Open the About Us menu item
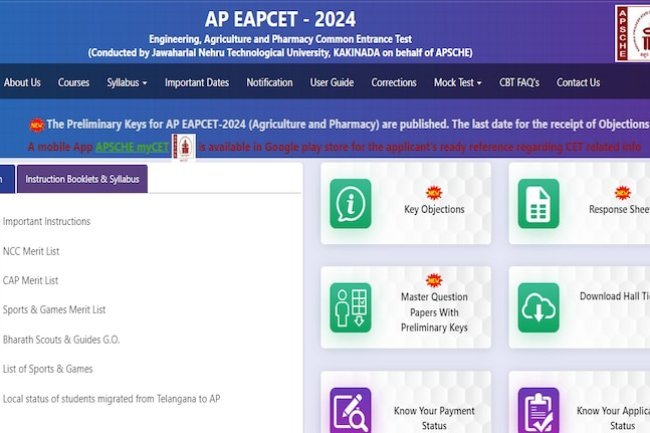The width and height of the screenshot is (650, 433). point(22,82)
